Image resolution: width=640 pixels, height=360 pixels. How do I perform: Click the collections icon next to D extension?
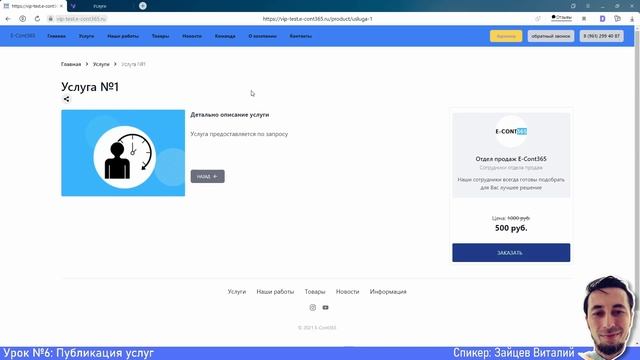(x=617, y=19)
